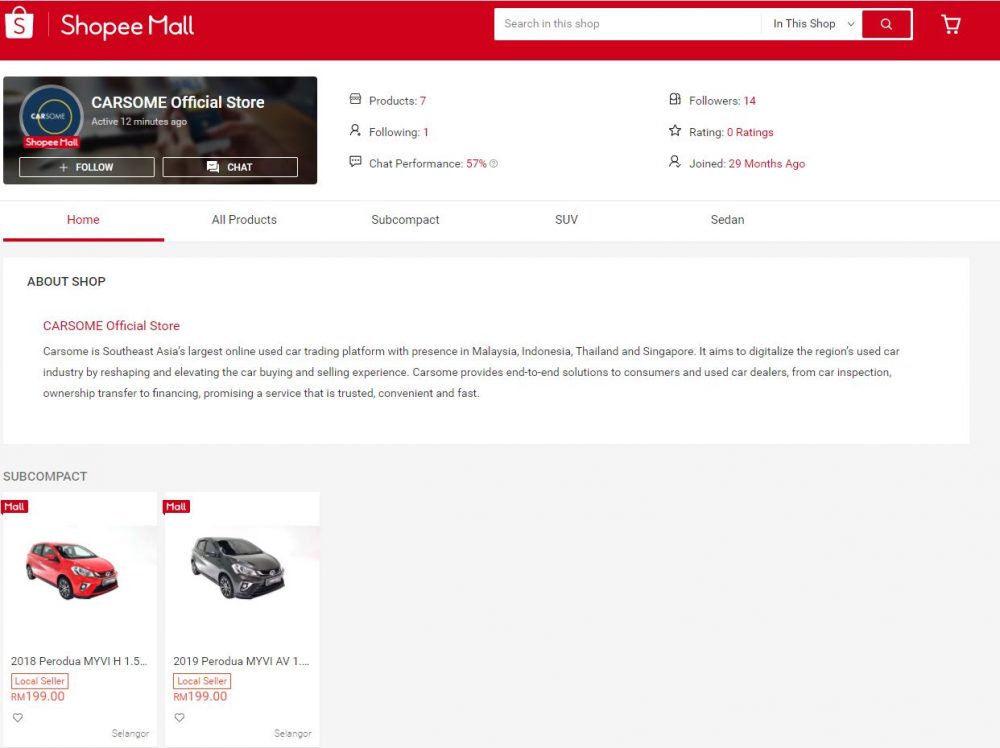Viewport: 1000px width, 748px height.
Task: Click the search in this shop field
Action: [x=627, y=24]
